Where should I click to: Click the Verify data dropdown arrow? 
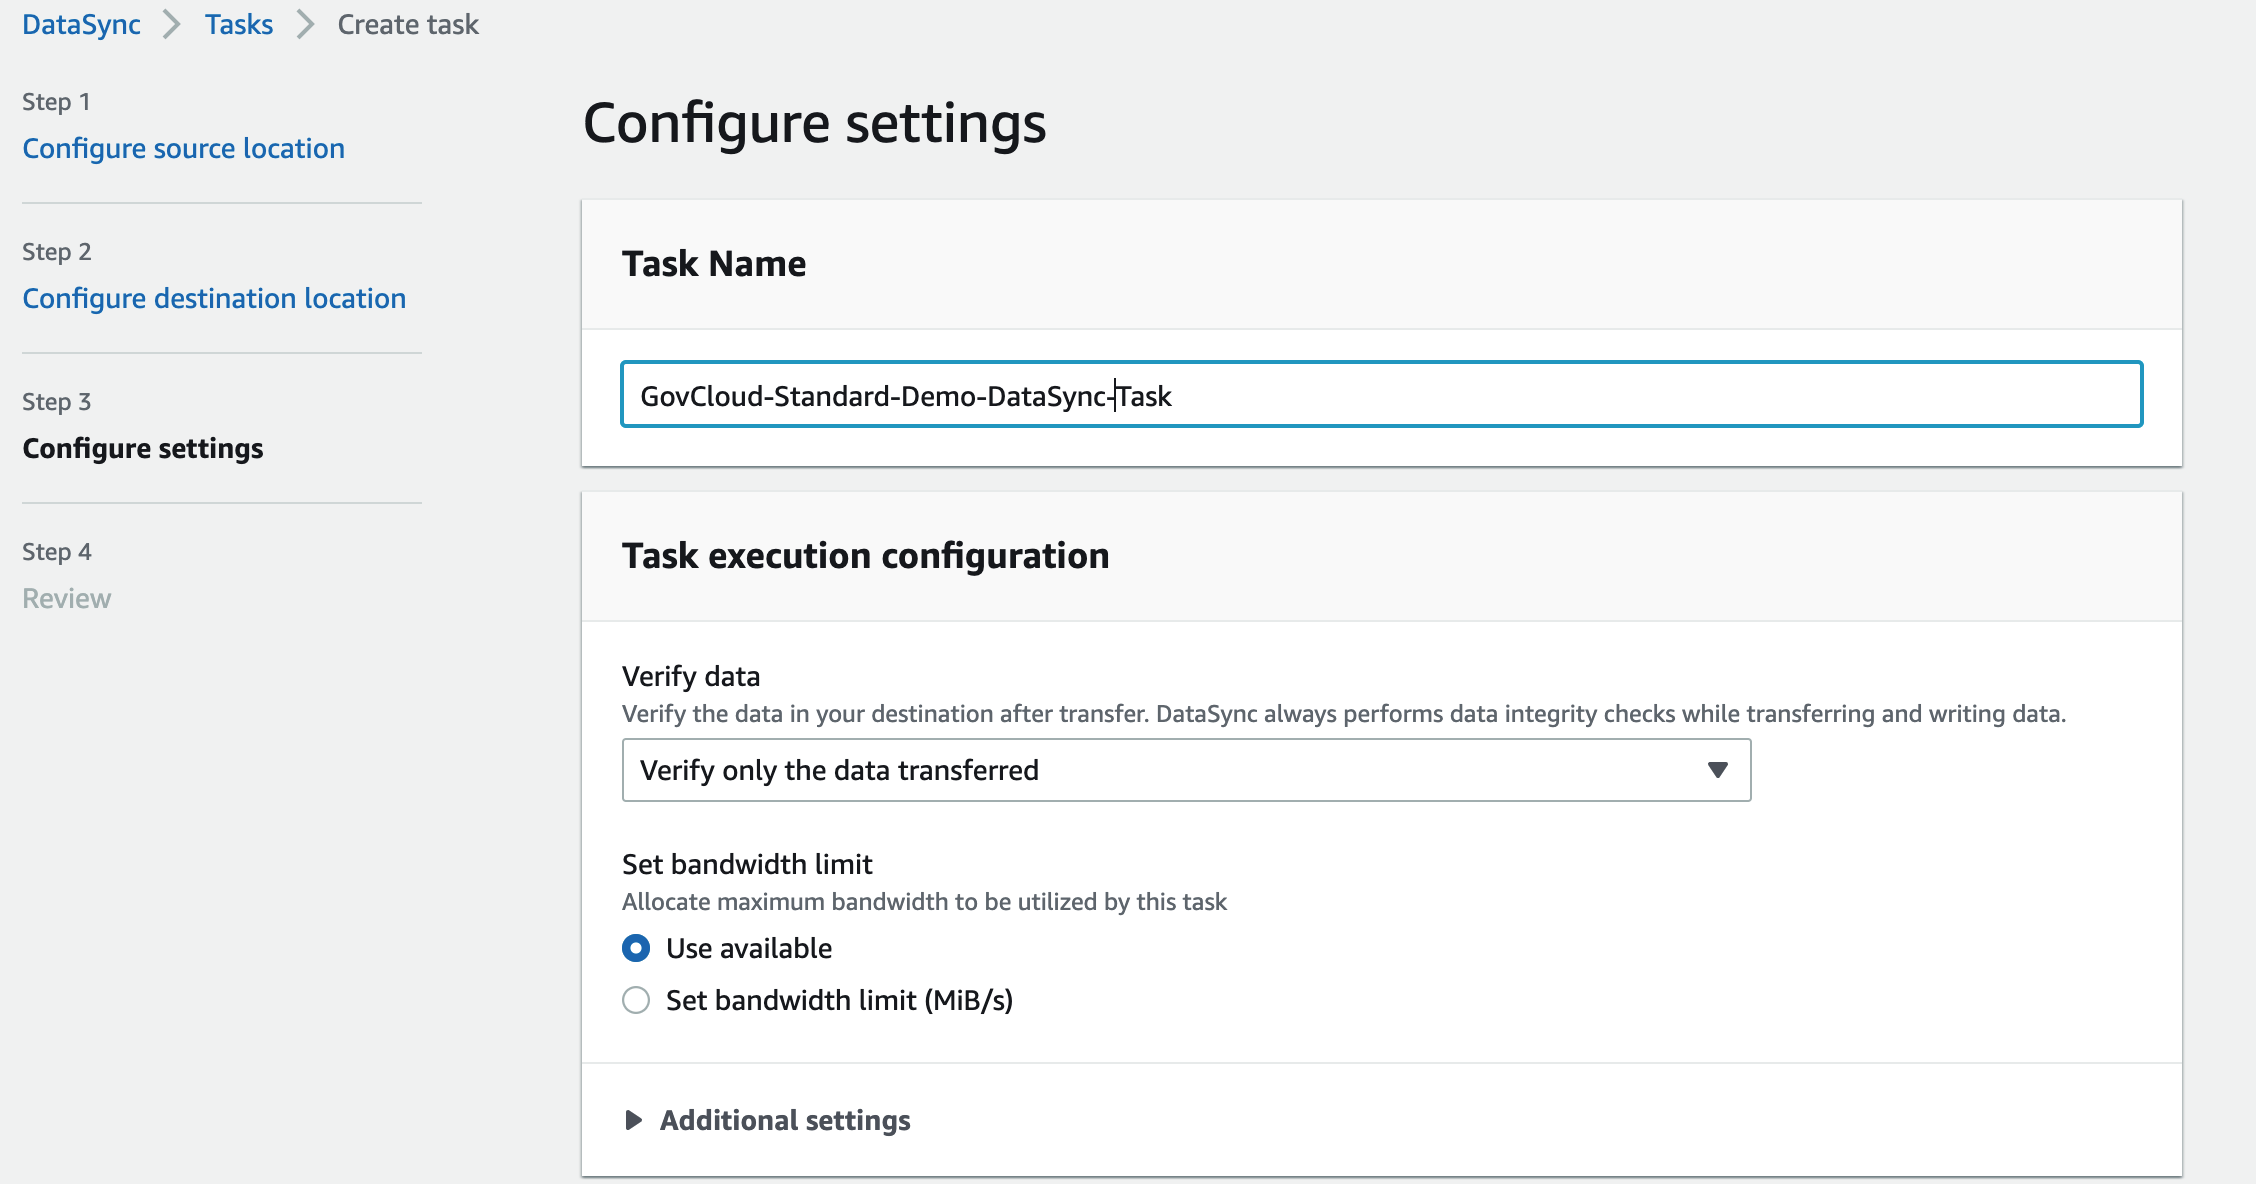1717,770
